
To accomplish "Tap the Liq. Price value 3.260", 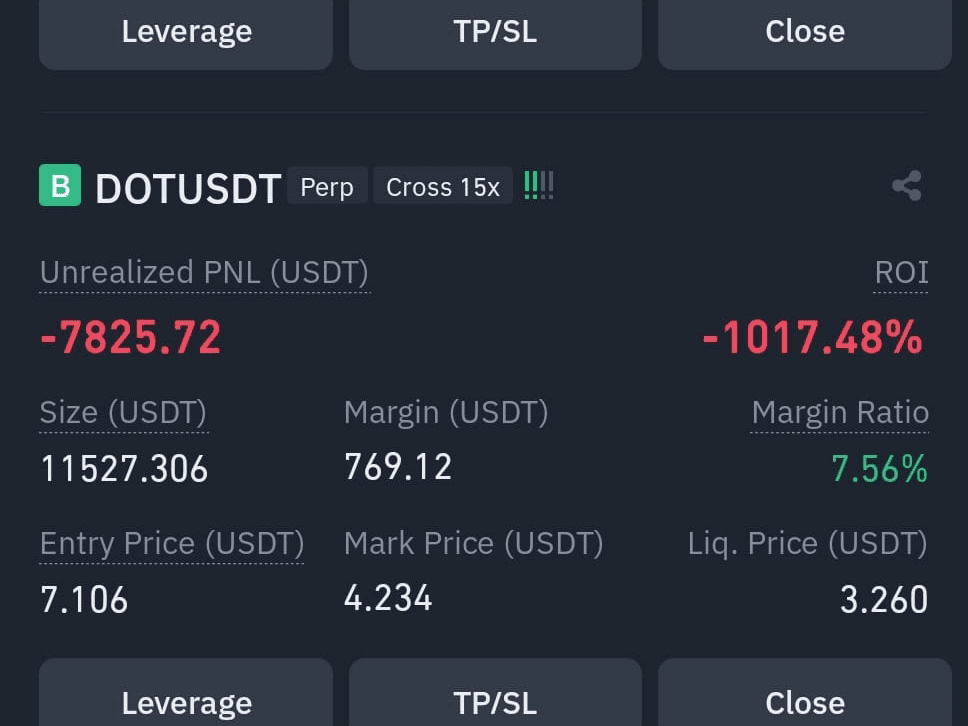I will click(883, 599).
